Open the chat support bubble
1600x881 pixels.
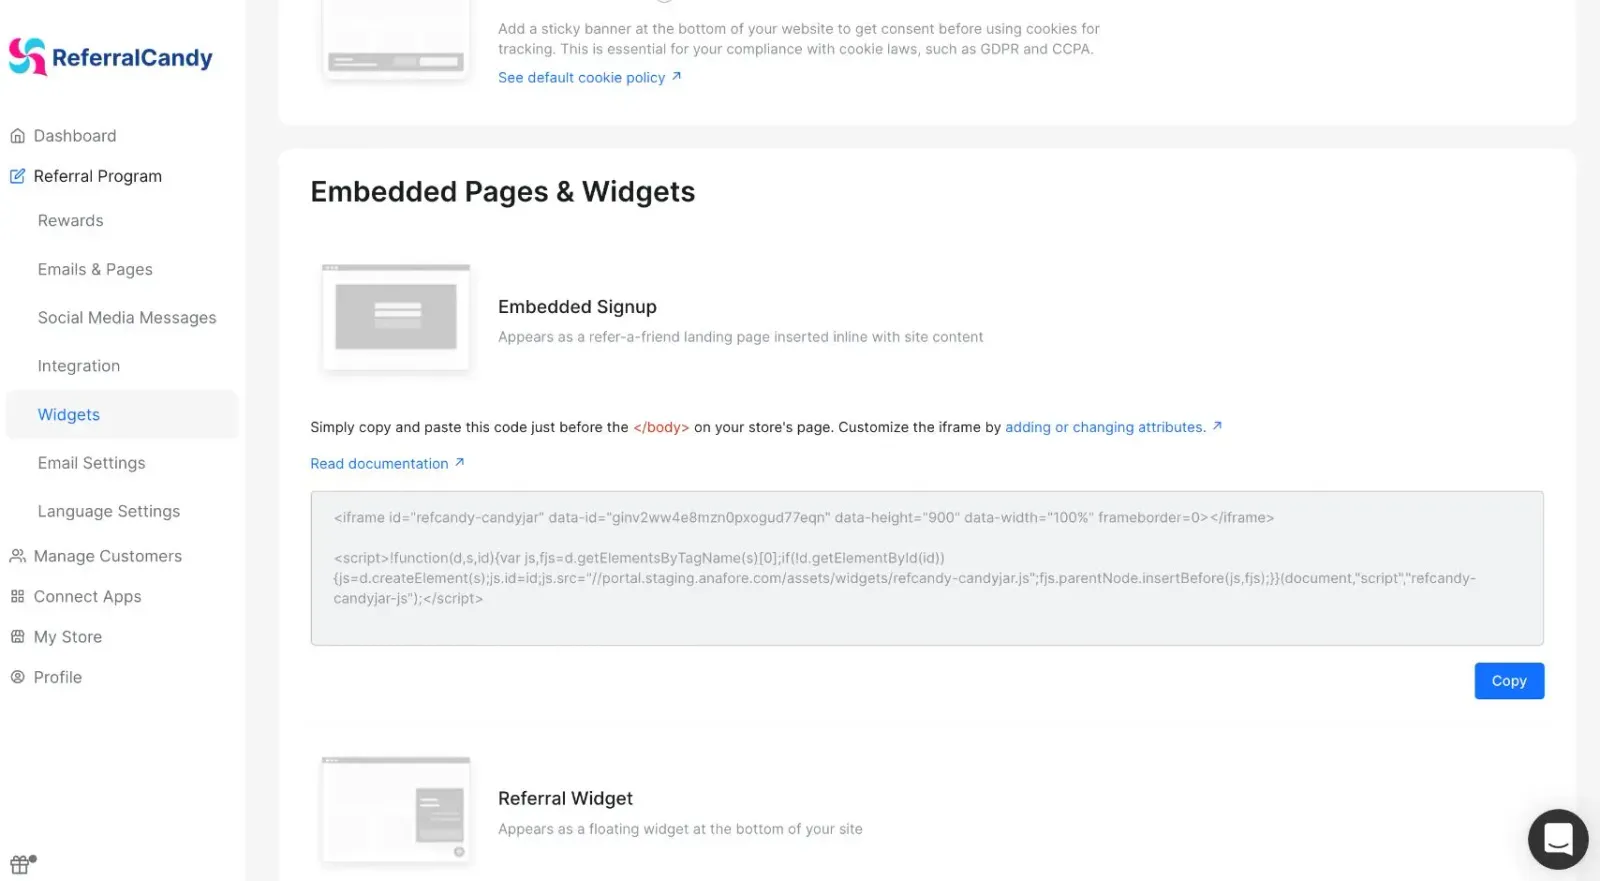tap(1558, 839)
